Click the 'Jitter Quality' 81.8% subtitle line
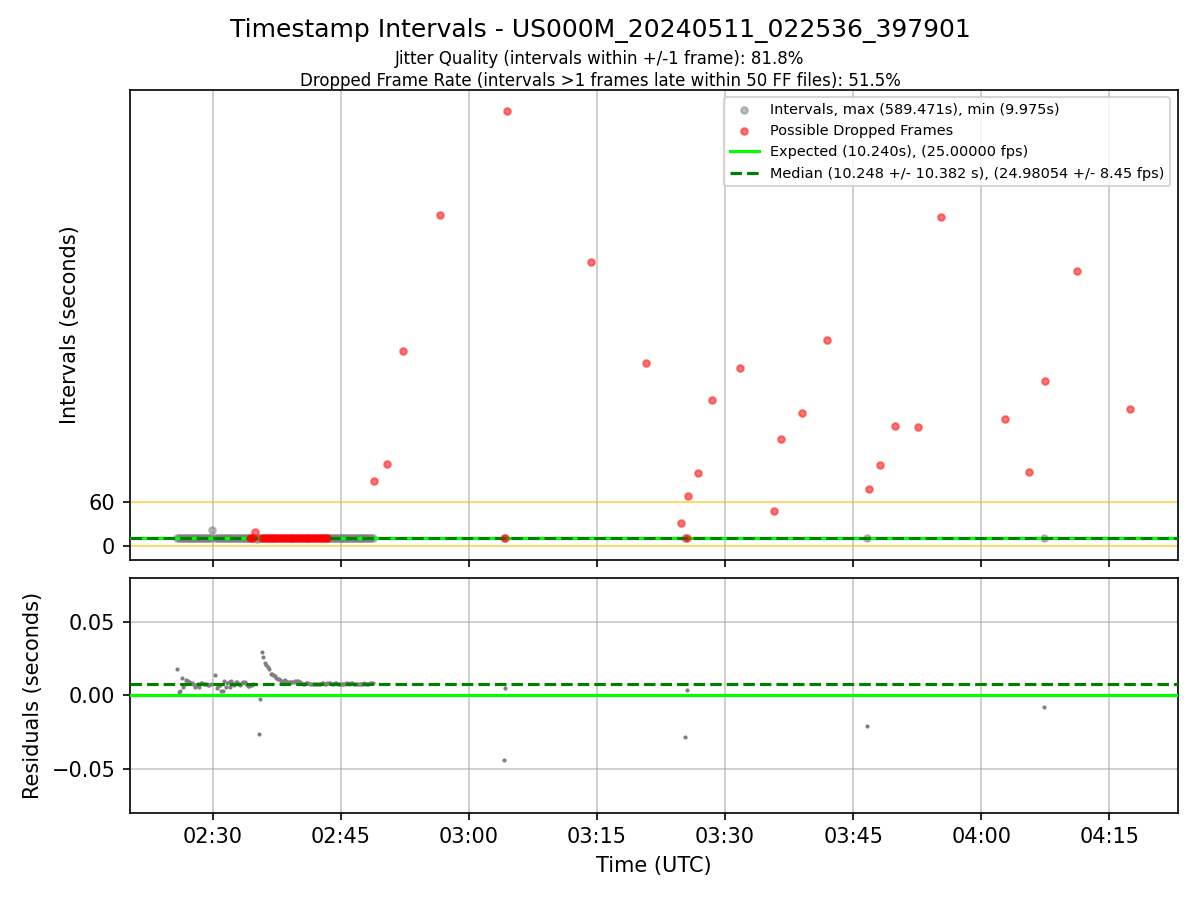Viewport: 1200px width, 900px height. pyautogui.click(x=599, y=58)
